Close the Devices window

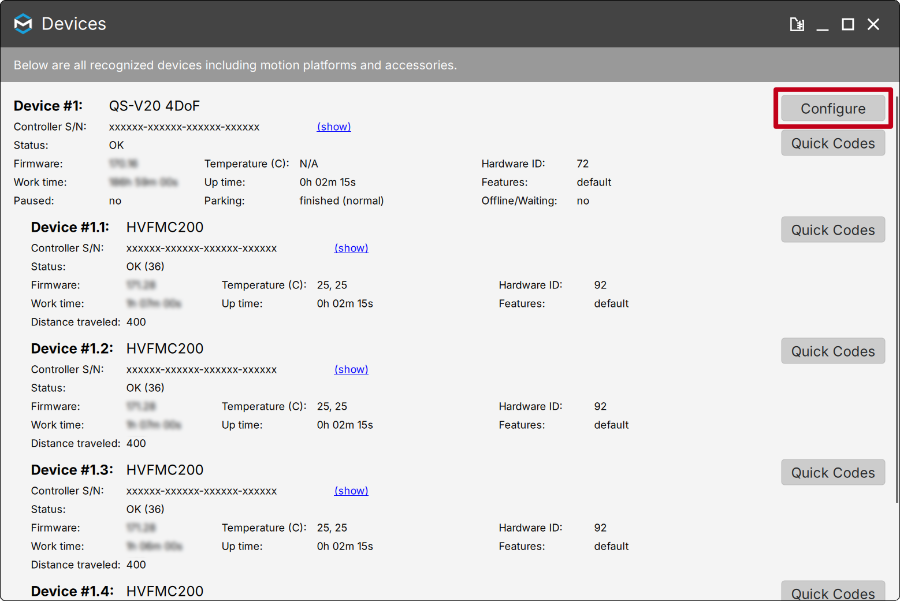click(874, 24)
